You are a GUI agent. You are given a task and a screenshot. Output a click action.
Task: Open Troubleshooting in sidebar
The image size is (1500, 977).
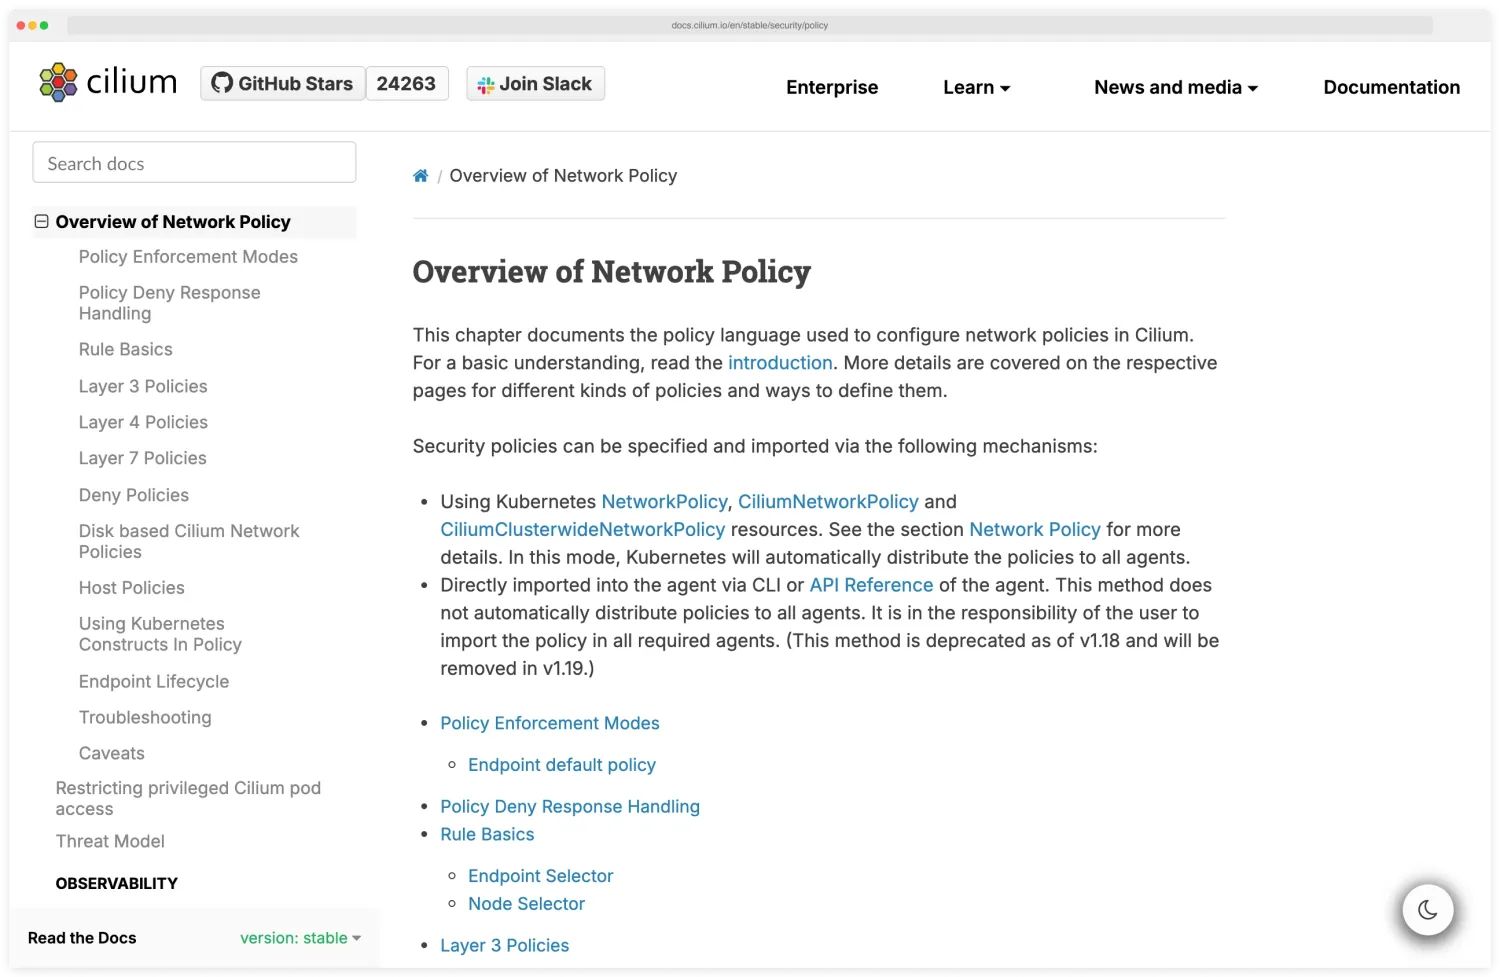(x=145, y=718)
